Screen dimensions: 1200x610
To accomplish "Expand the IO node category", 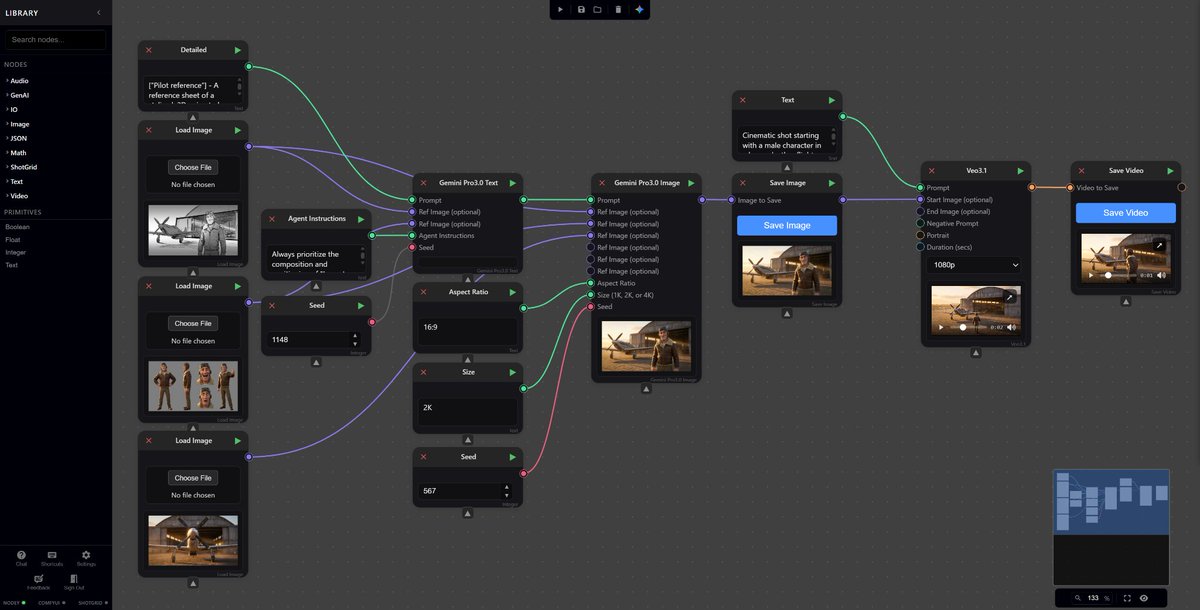I will [x=12, y=109].
